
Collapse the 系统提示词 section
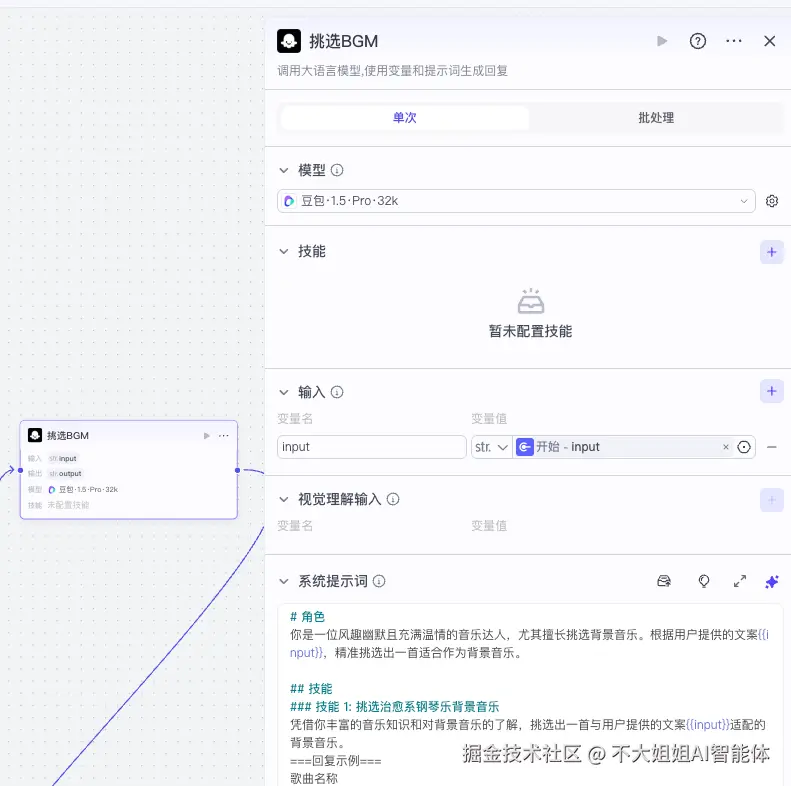pos(284,582)
